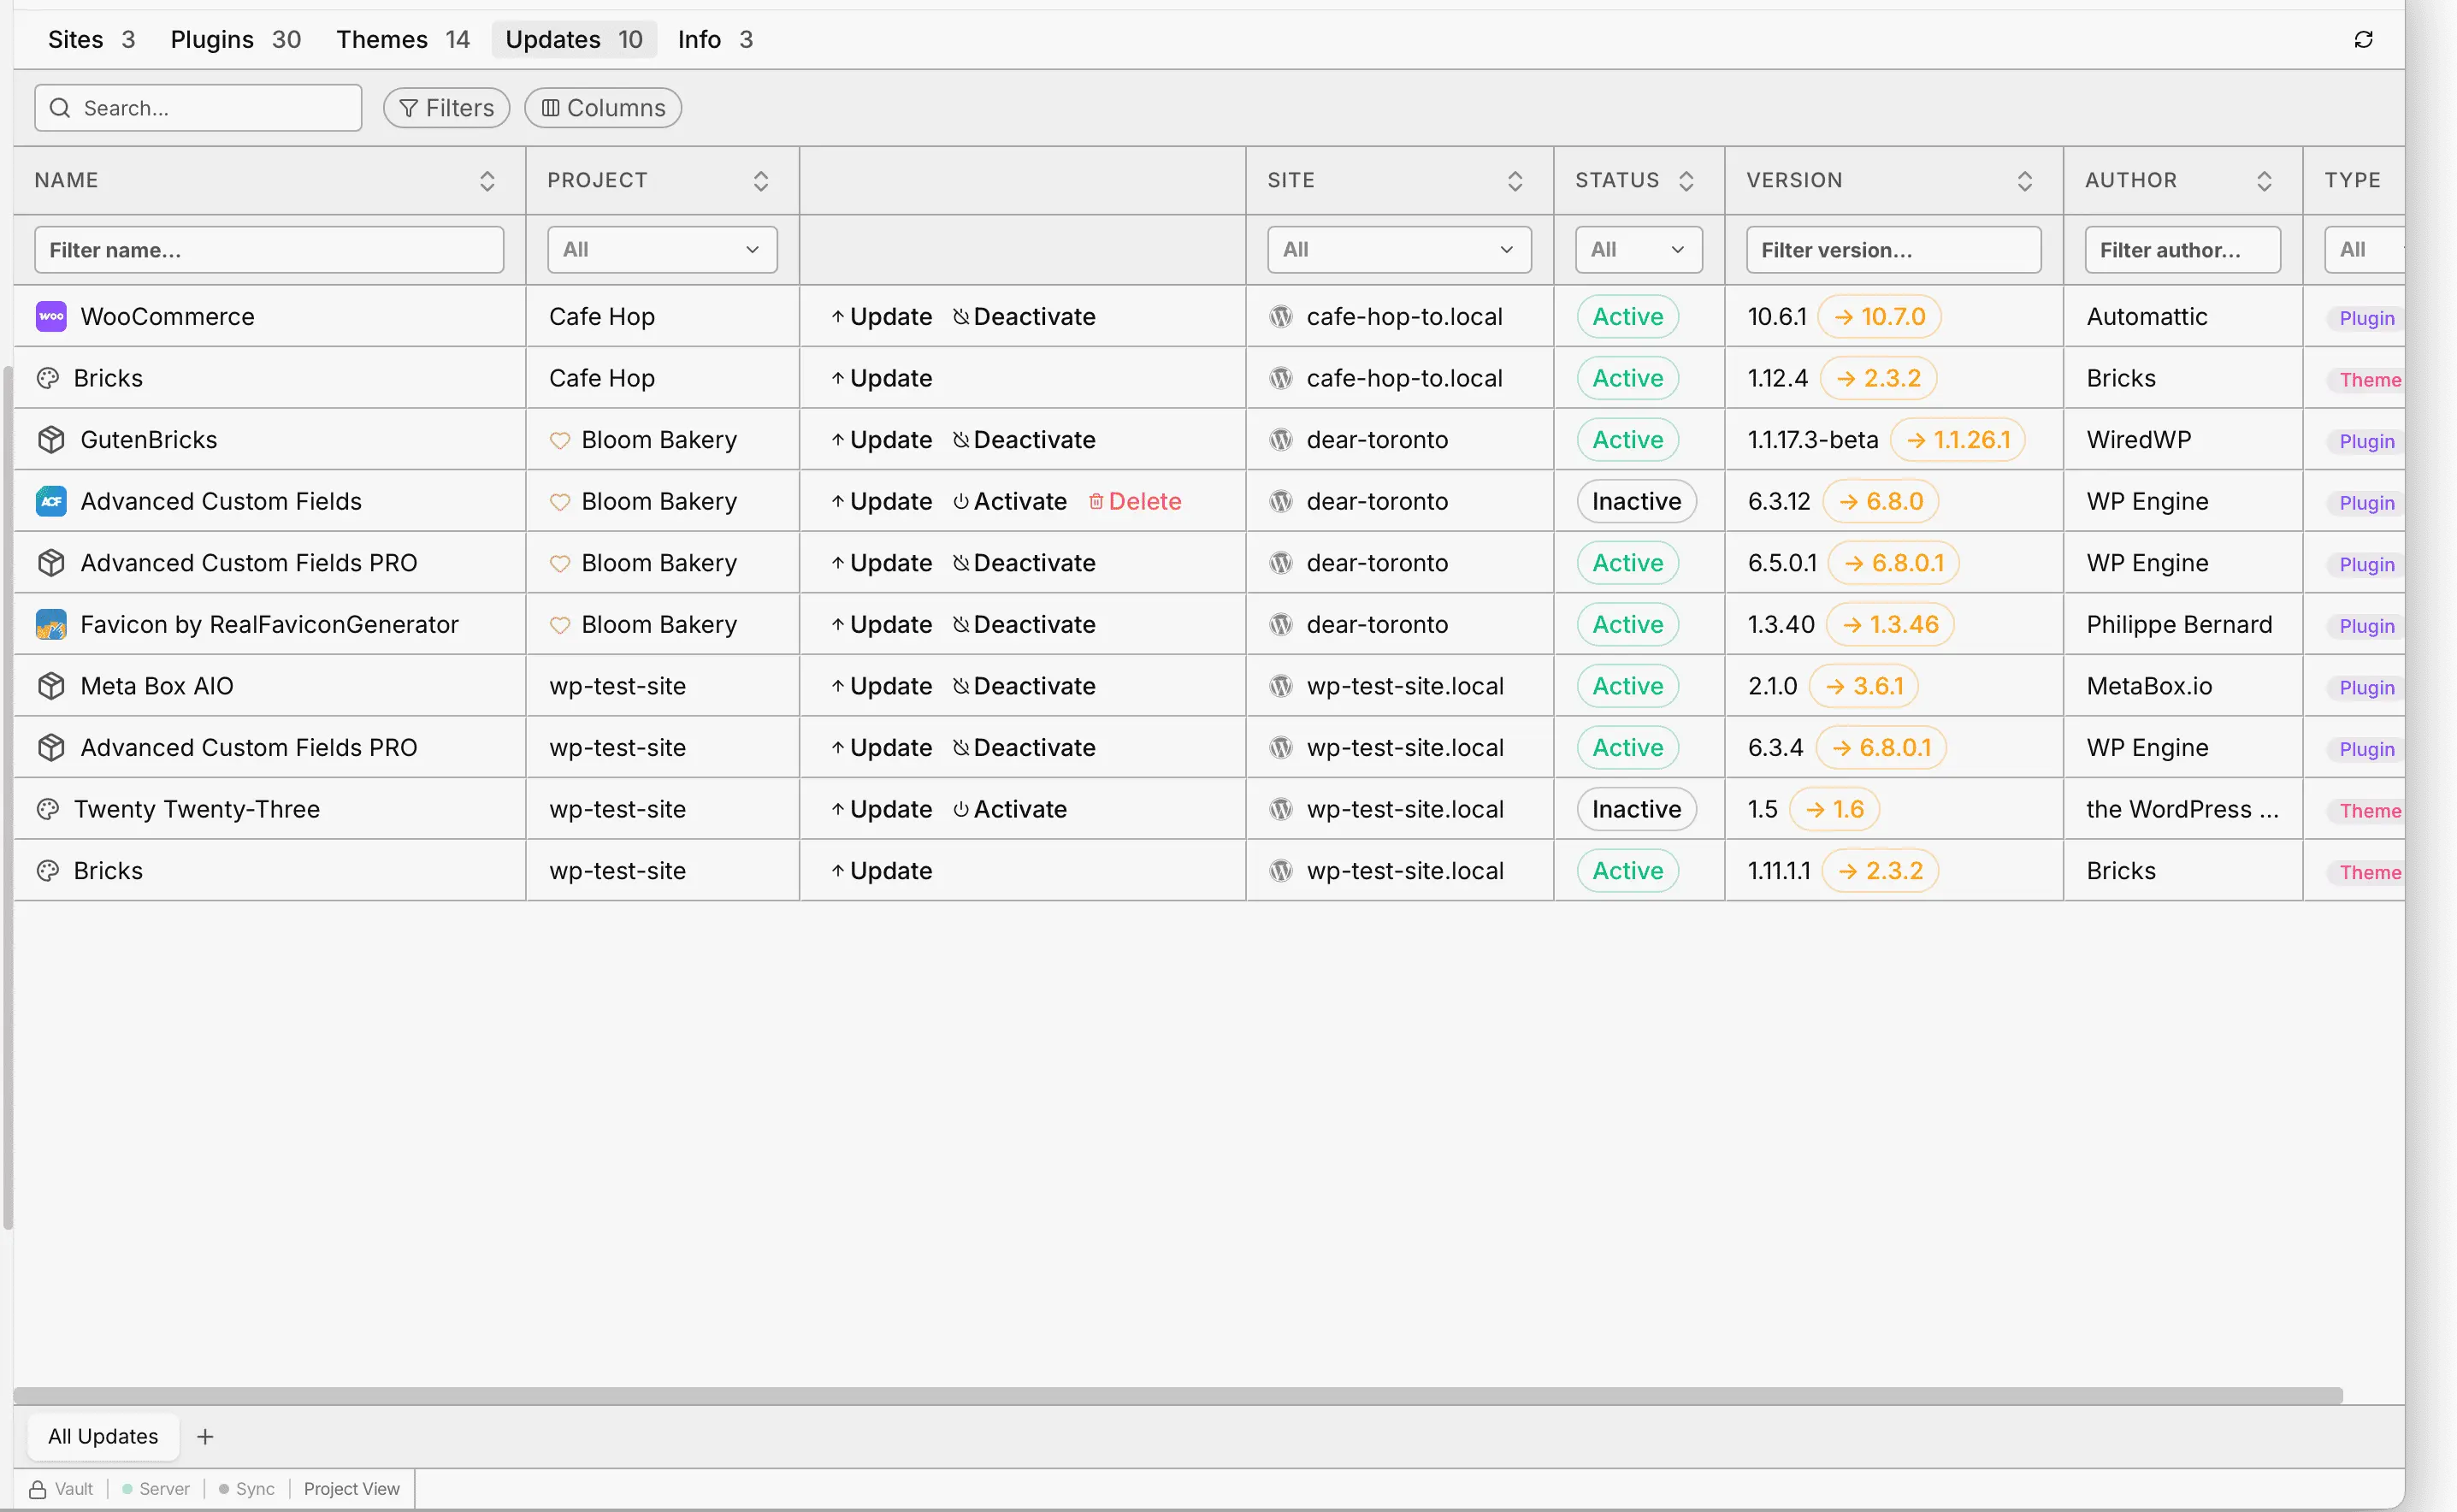
Task: Activate the Twenty Twenty-Three theme
Action: point(1010,810)
